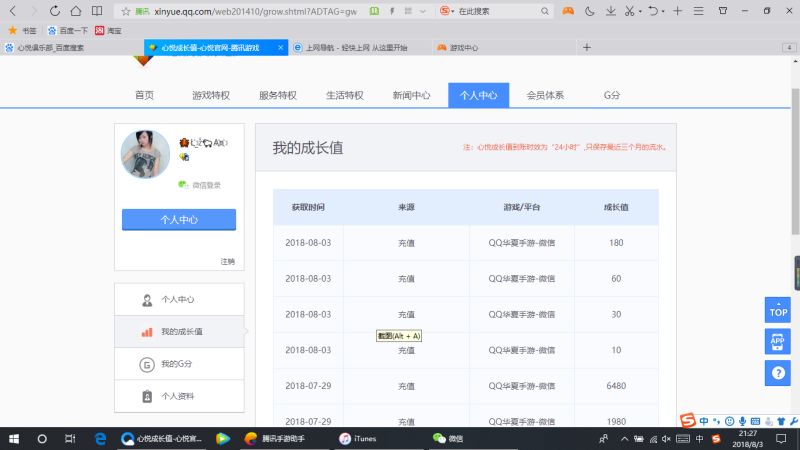
Task: Click the blue 个人中心 button
Action: click(178, 219)
